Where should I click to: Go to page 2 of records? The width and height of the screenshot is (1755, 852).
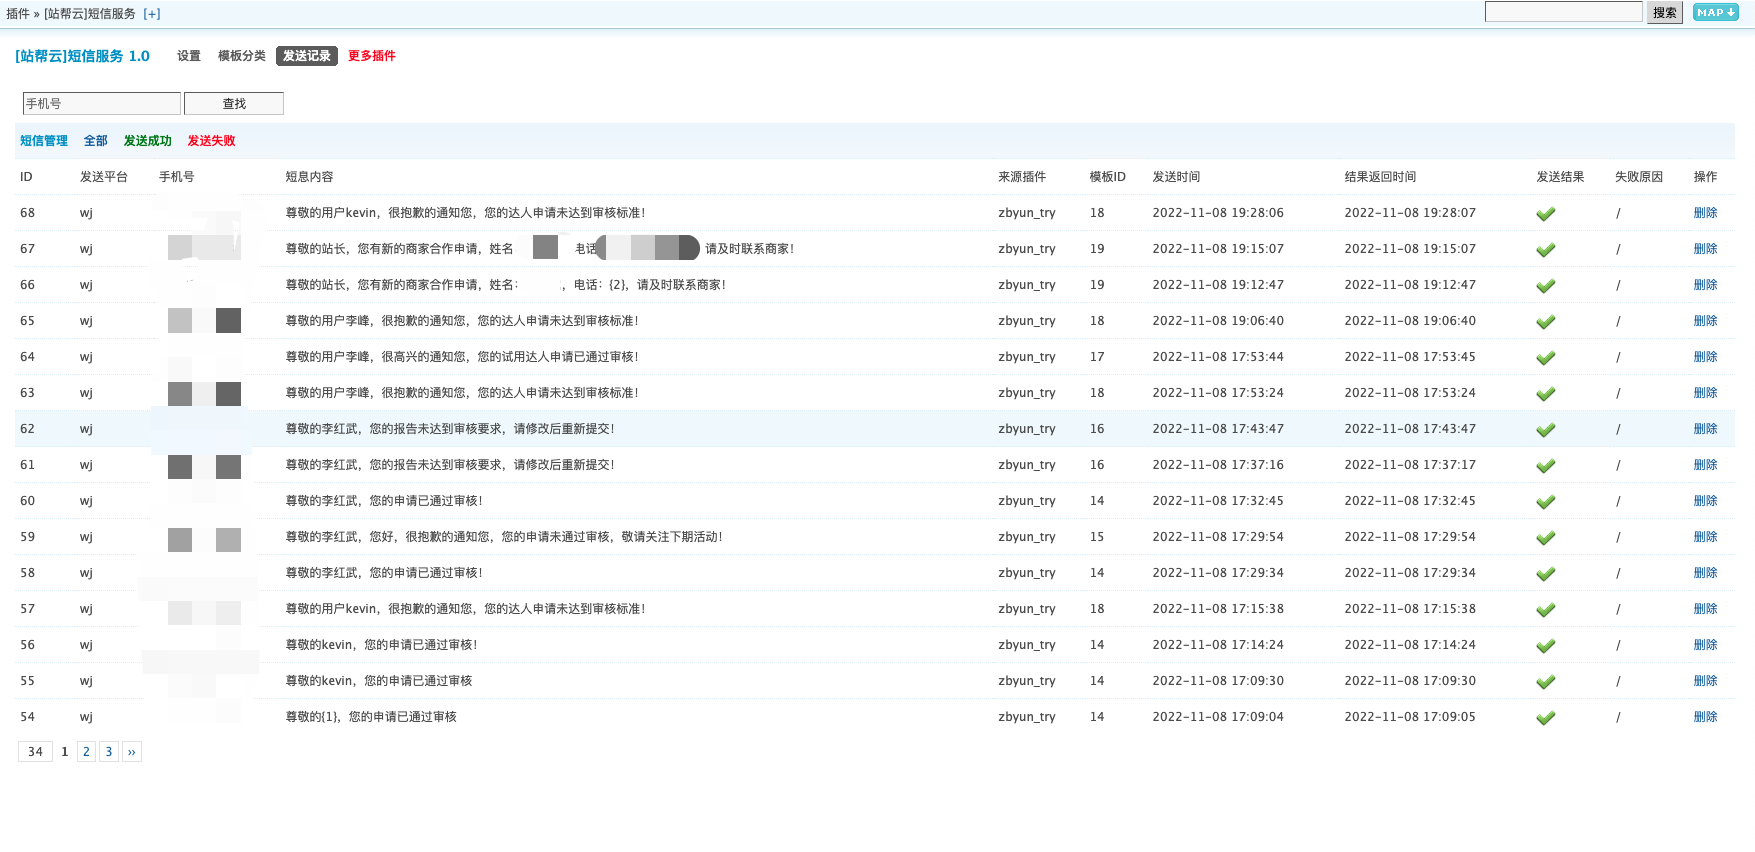point(86,752)
